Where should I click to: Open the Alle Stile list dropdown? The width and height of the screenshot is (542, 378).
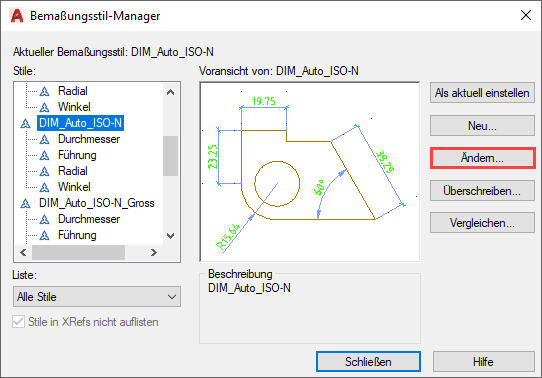coord(97,296)
